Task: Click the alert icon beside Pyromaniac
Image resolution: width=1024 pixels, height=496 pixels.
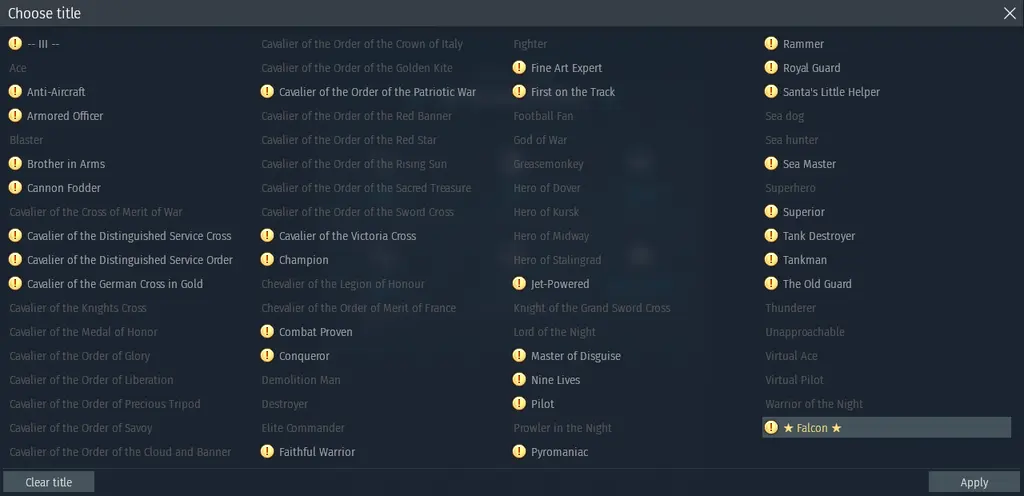Action: coord(519,452)
